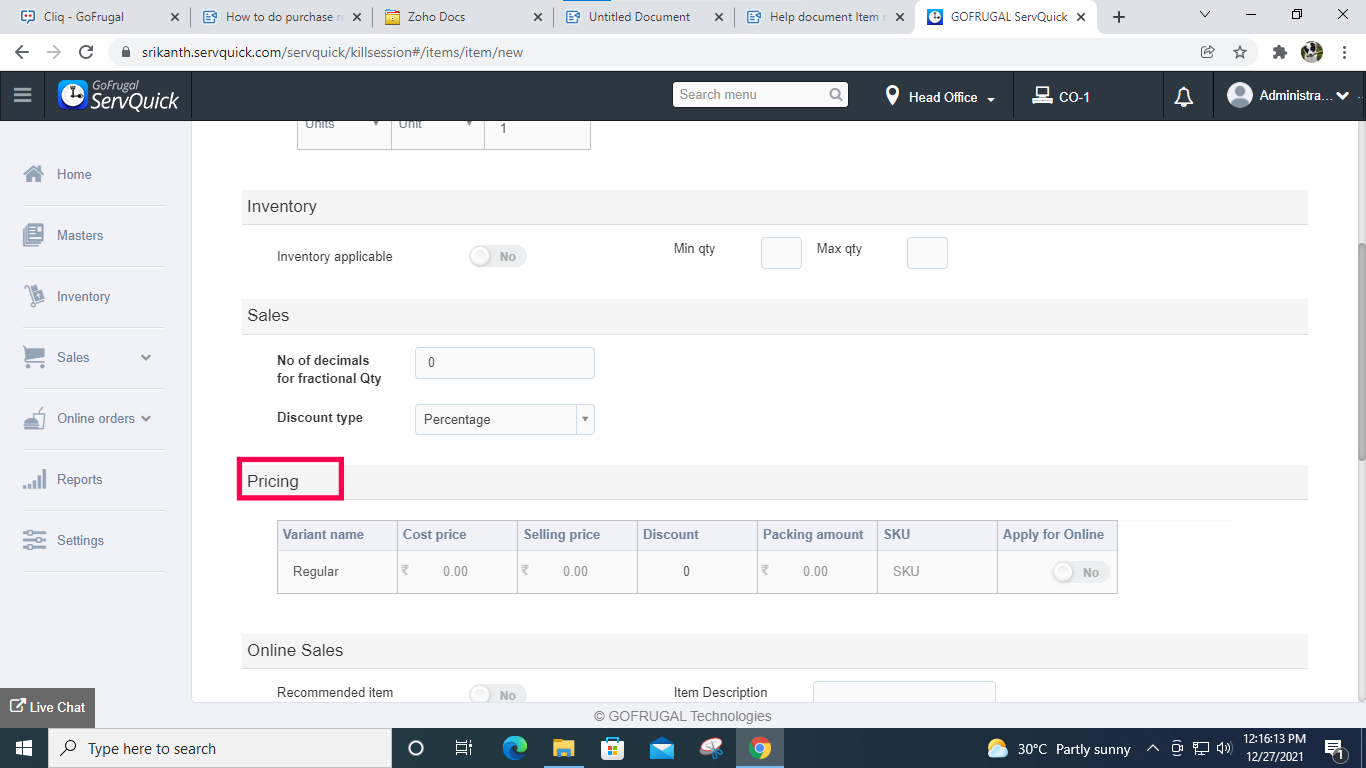Viewport: 1366px width, 768px height.
Task: Go back using the browser back arrow
Action: click(23, 52)
